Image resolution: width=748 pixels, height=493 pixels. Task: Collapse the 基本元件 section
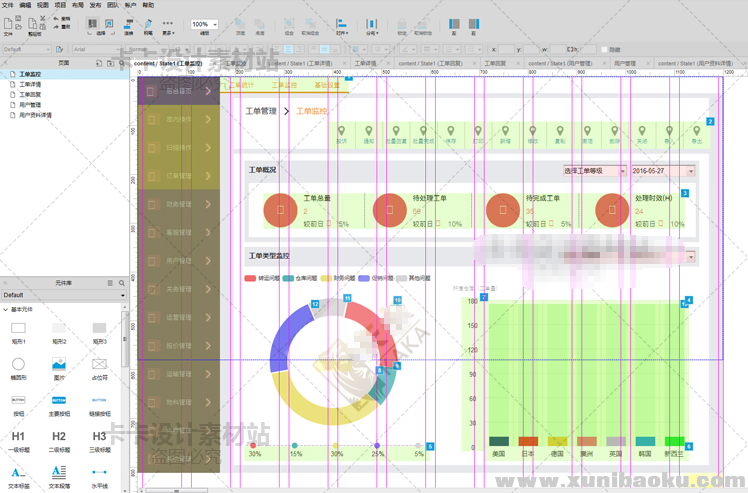5,309
